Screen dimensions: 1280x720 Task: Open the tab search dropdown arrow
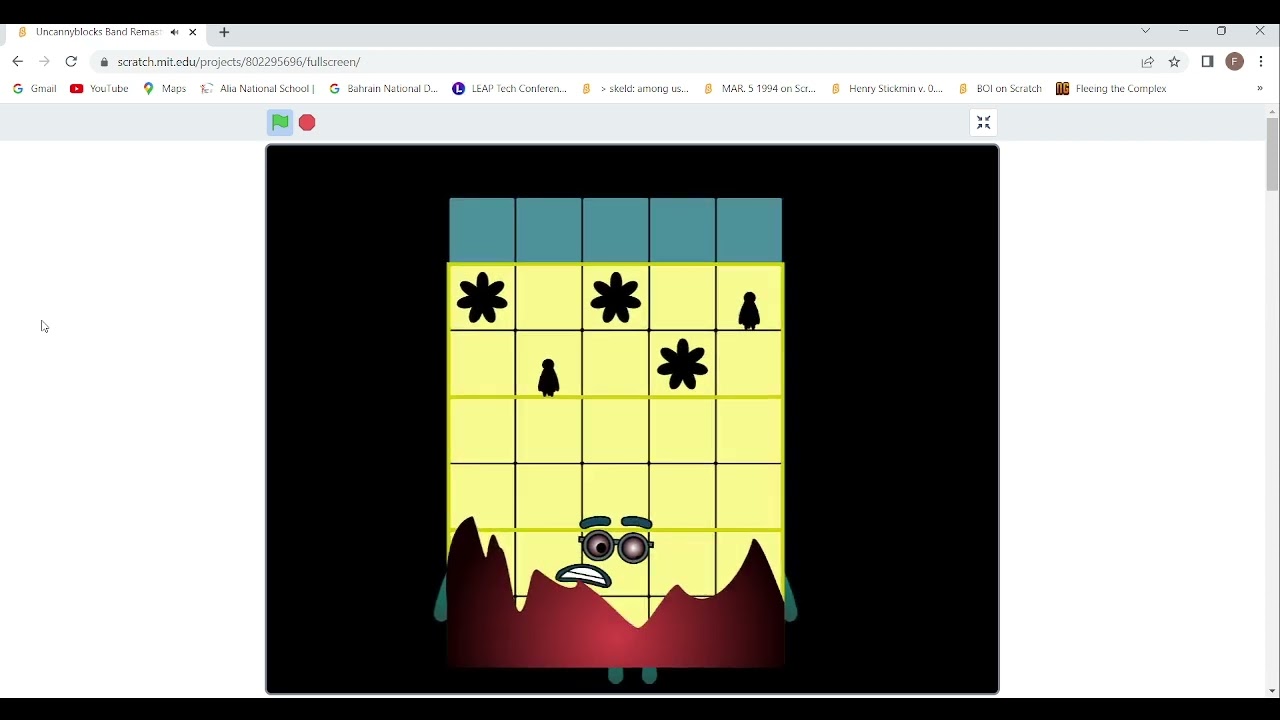coord(1146,31)
